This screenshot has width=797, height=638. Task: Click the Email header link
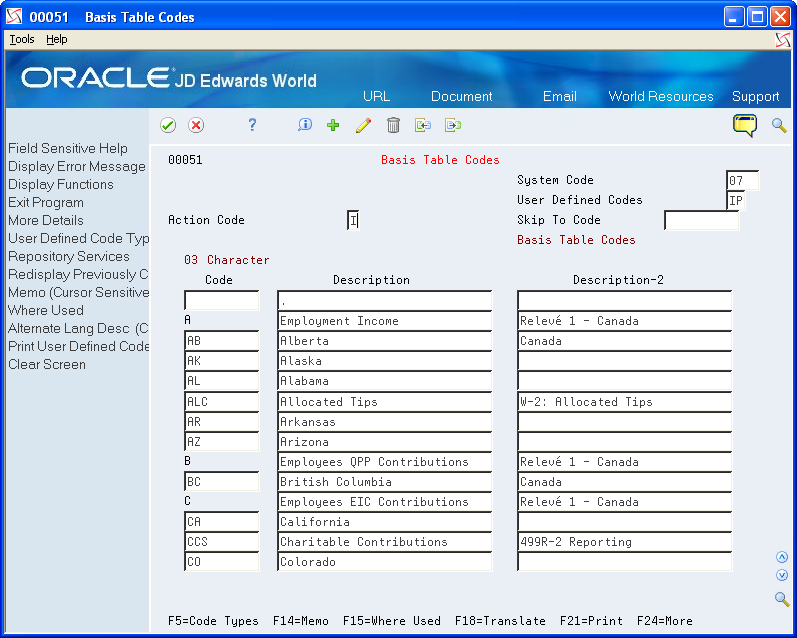point(560,96)
